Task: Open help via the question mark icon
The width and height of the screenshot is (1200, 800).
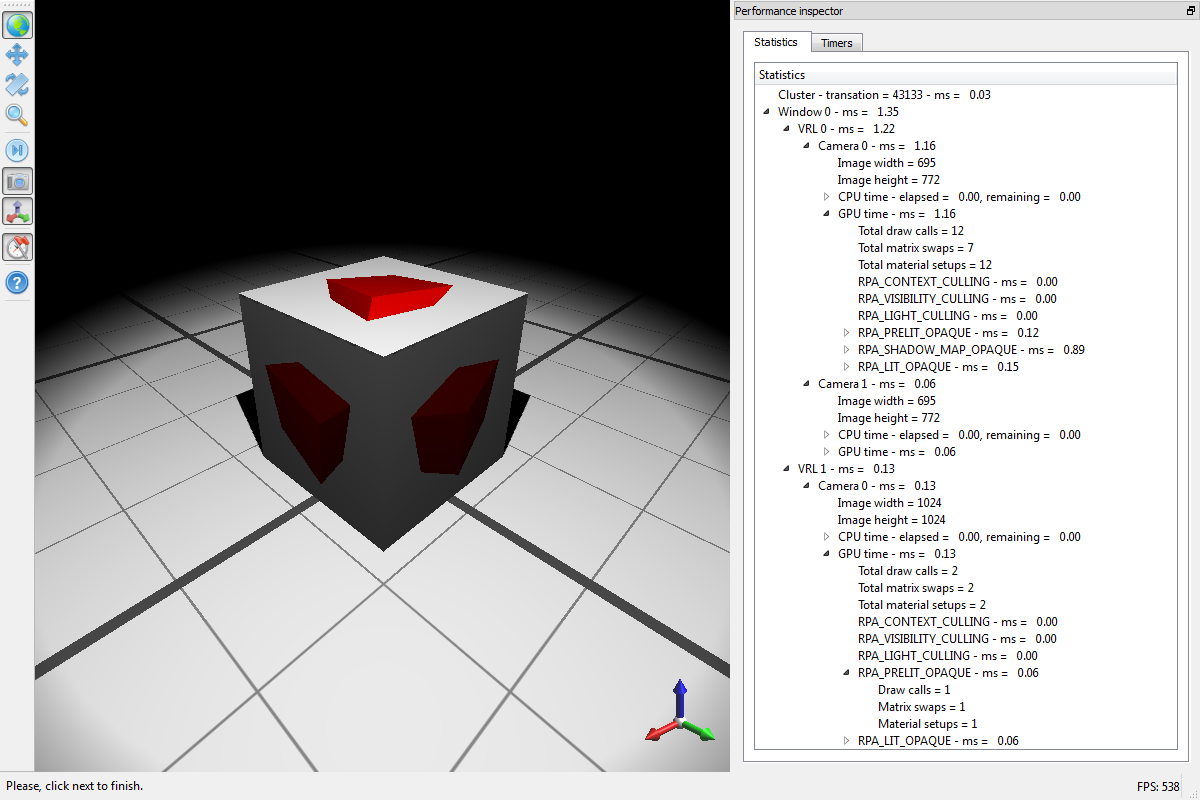Action: click(x=17, y=282)
